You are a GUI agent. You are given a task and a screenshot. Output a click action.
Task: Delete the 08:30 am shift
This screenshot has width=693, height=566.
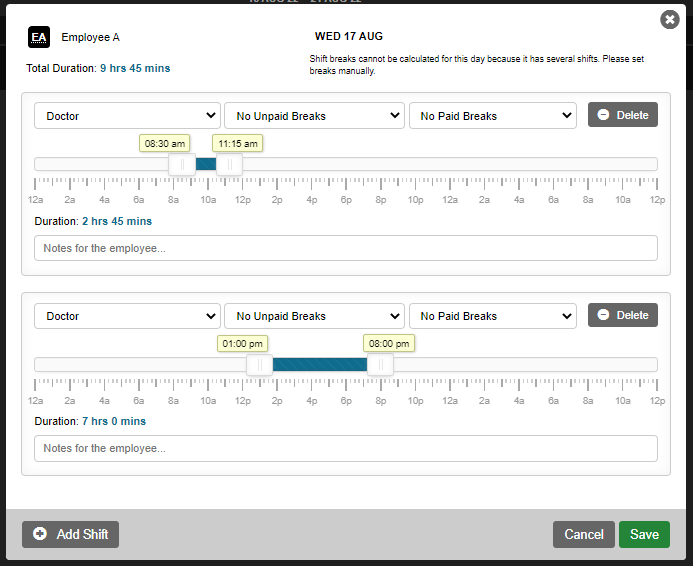[623, 115]
